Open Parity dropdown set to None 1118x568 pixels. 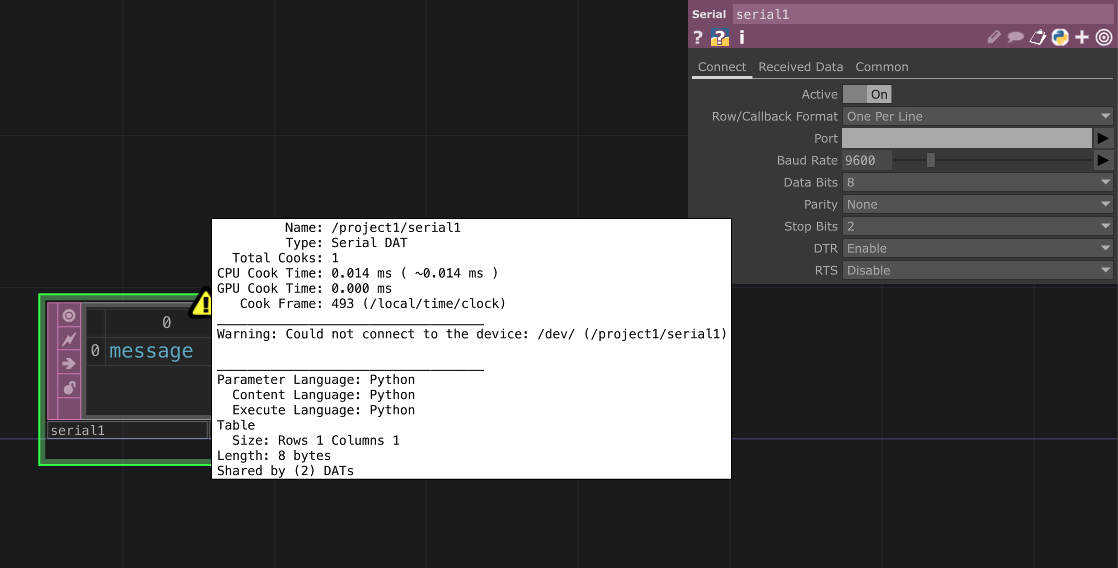[x=978, y=205]
